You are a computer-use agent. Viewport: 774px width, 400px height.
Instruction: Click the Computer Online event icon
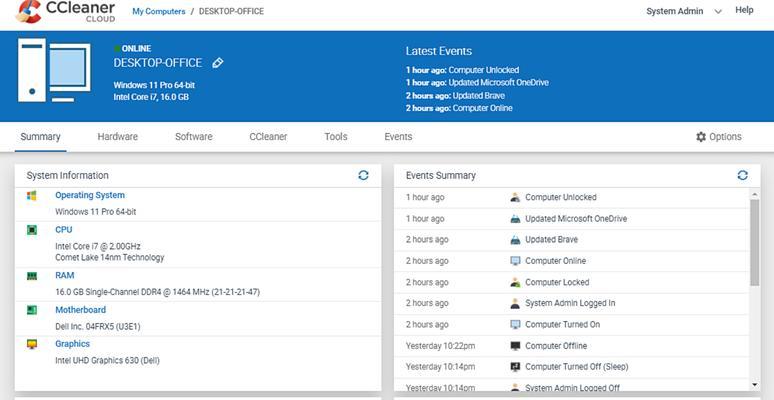(515, 261)
